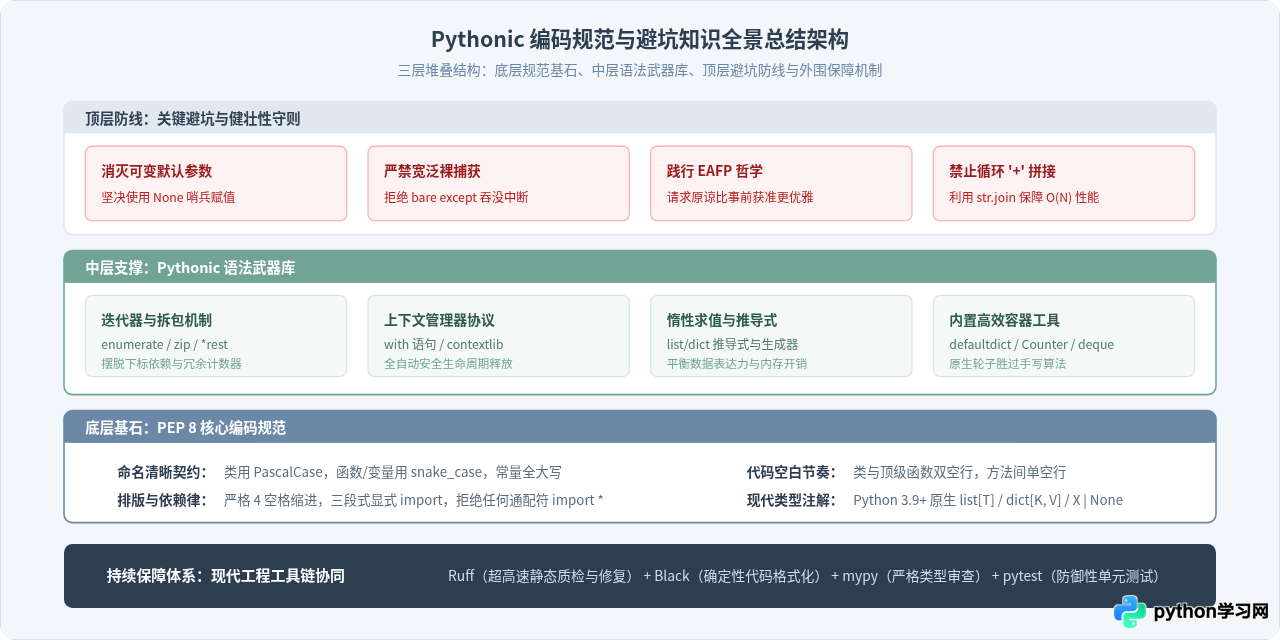1280x640 pixels.
Task: Click the text '利用 str.join 保障 O(N) 性能'
Action: click(x=1024, y=197)
